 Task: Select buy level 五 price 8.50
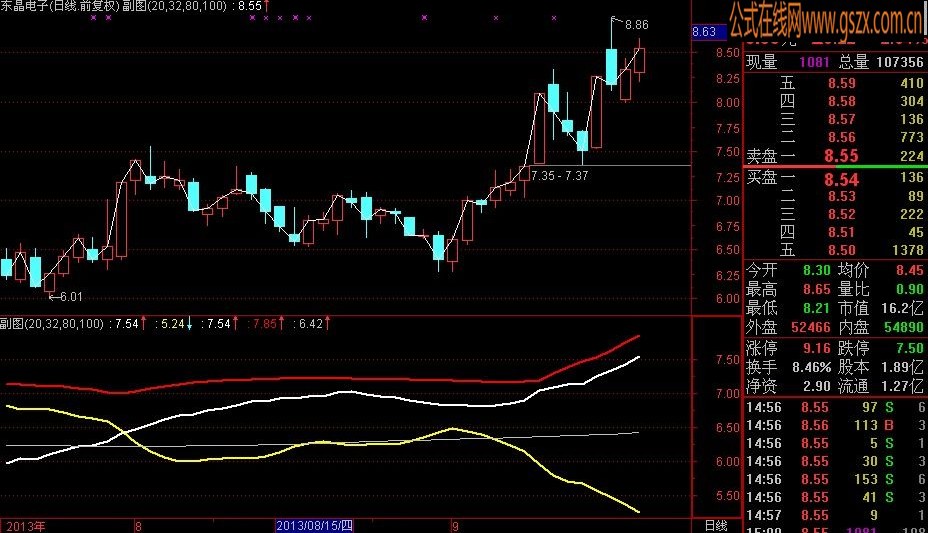(x=842, y=250)
